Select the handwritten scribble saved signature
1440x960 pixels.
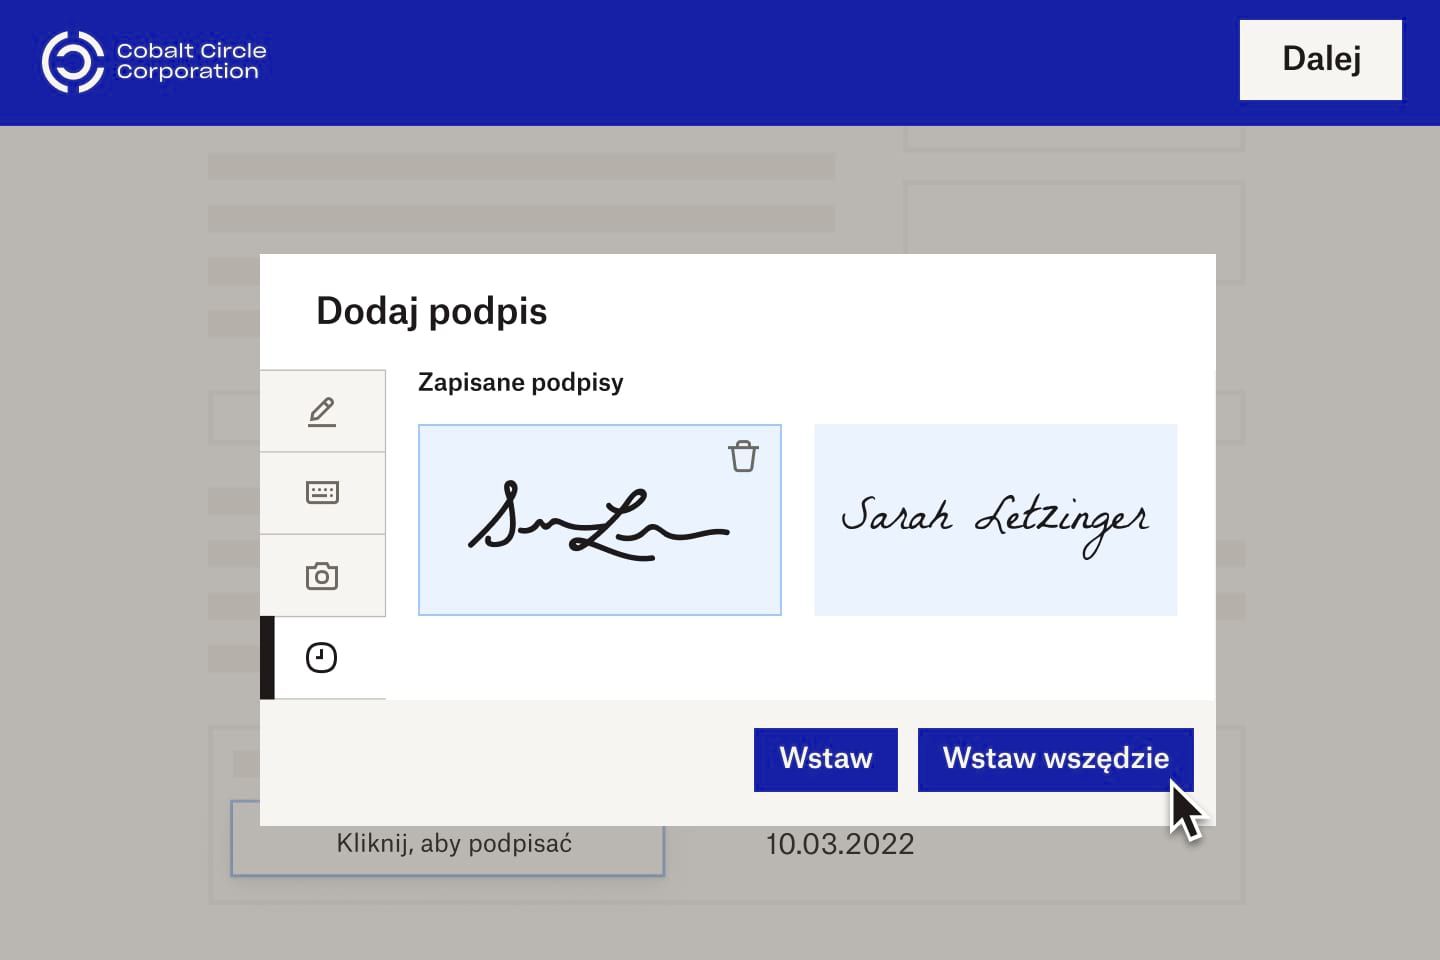tap(600, 520)
